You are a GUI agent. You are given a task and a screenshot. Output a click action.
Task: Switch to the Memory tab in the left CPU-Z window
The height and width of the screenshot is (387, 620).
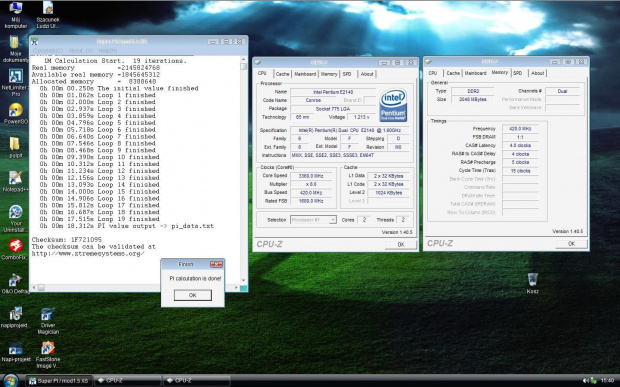tap(329, 74)
